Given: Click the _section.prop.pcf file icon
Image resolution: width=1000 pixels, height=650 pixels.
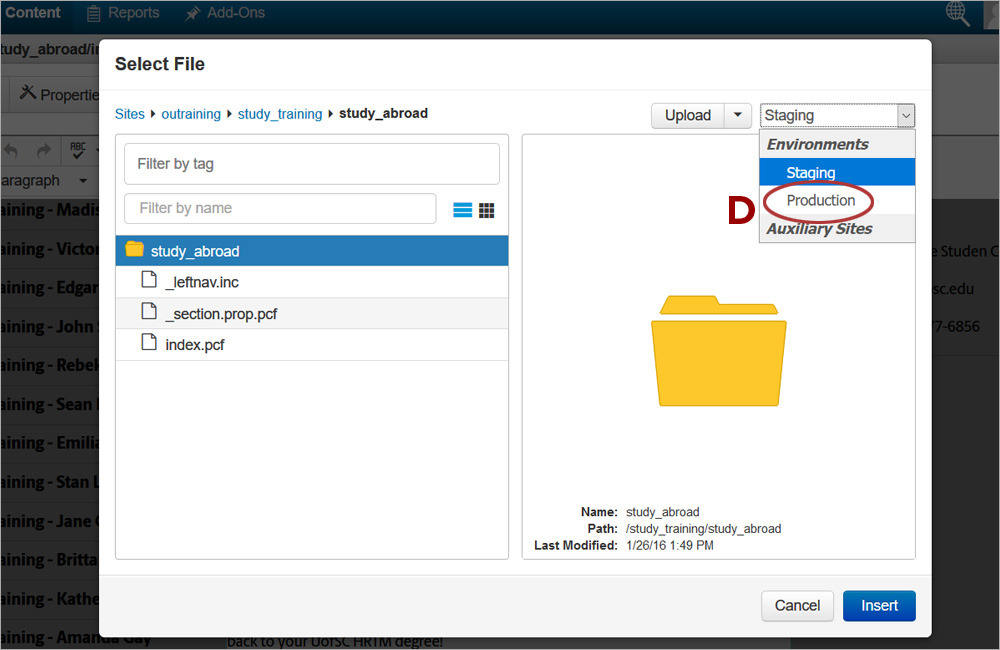Looking at the screenshot, I should [x=149, y=311].
